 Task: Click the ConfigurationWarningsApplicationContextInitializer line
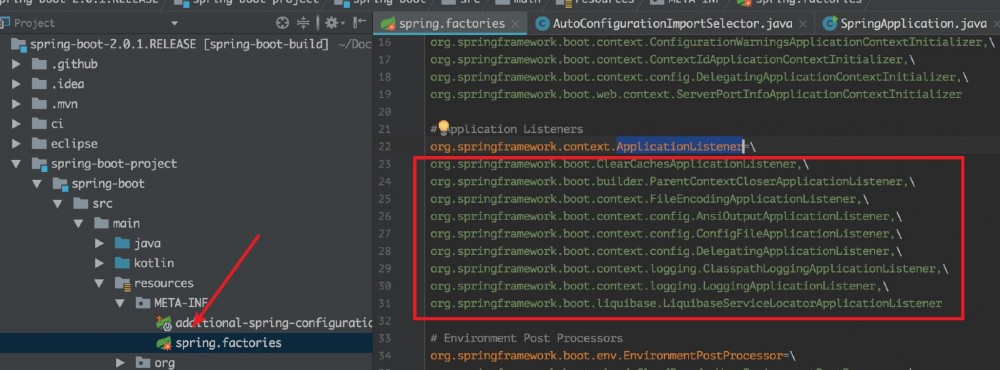[x=712, y=42]
